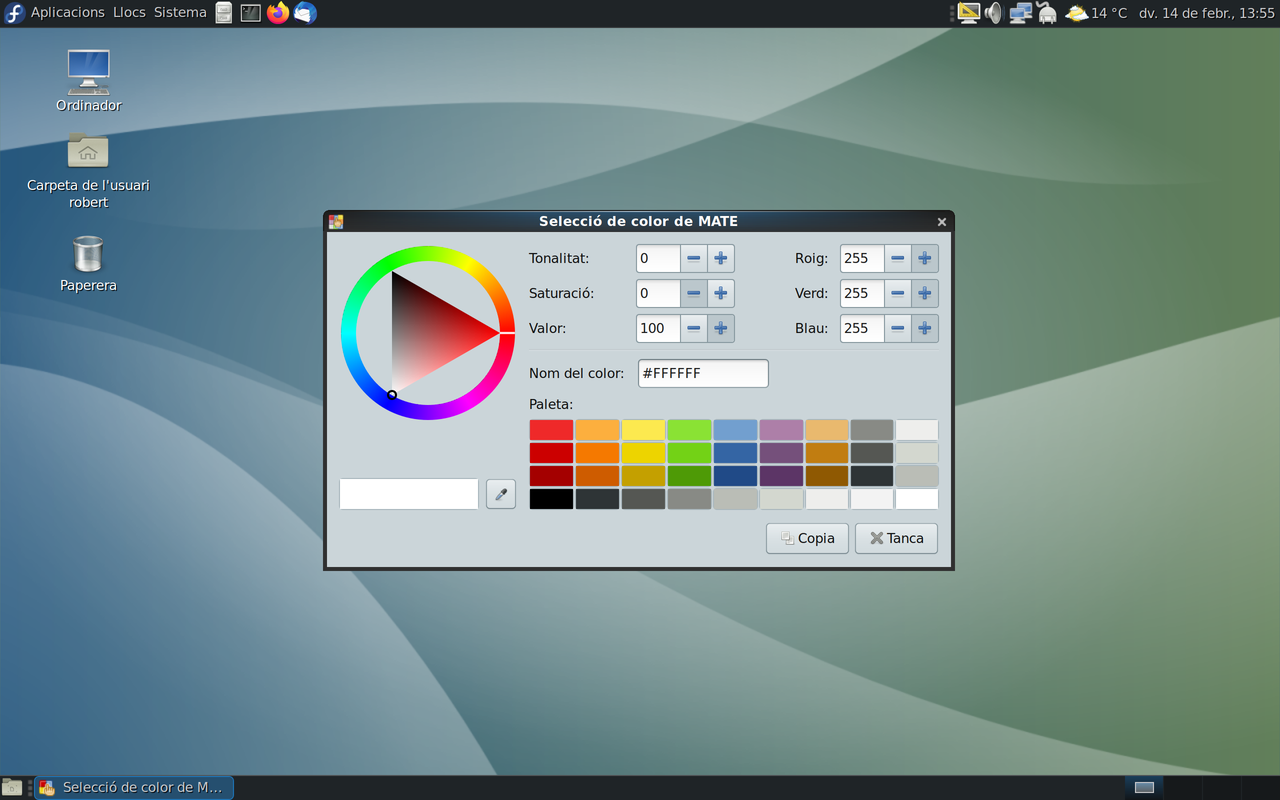
Task: Click the volume speaker tray icon
Action: pos(993,13)
